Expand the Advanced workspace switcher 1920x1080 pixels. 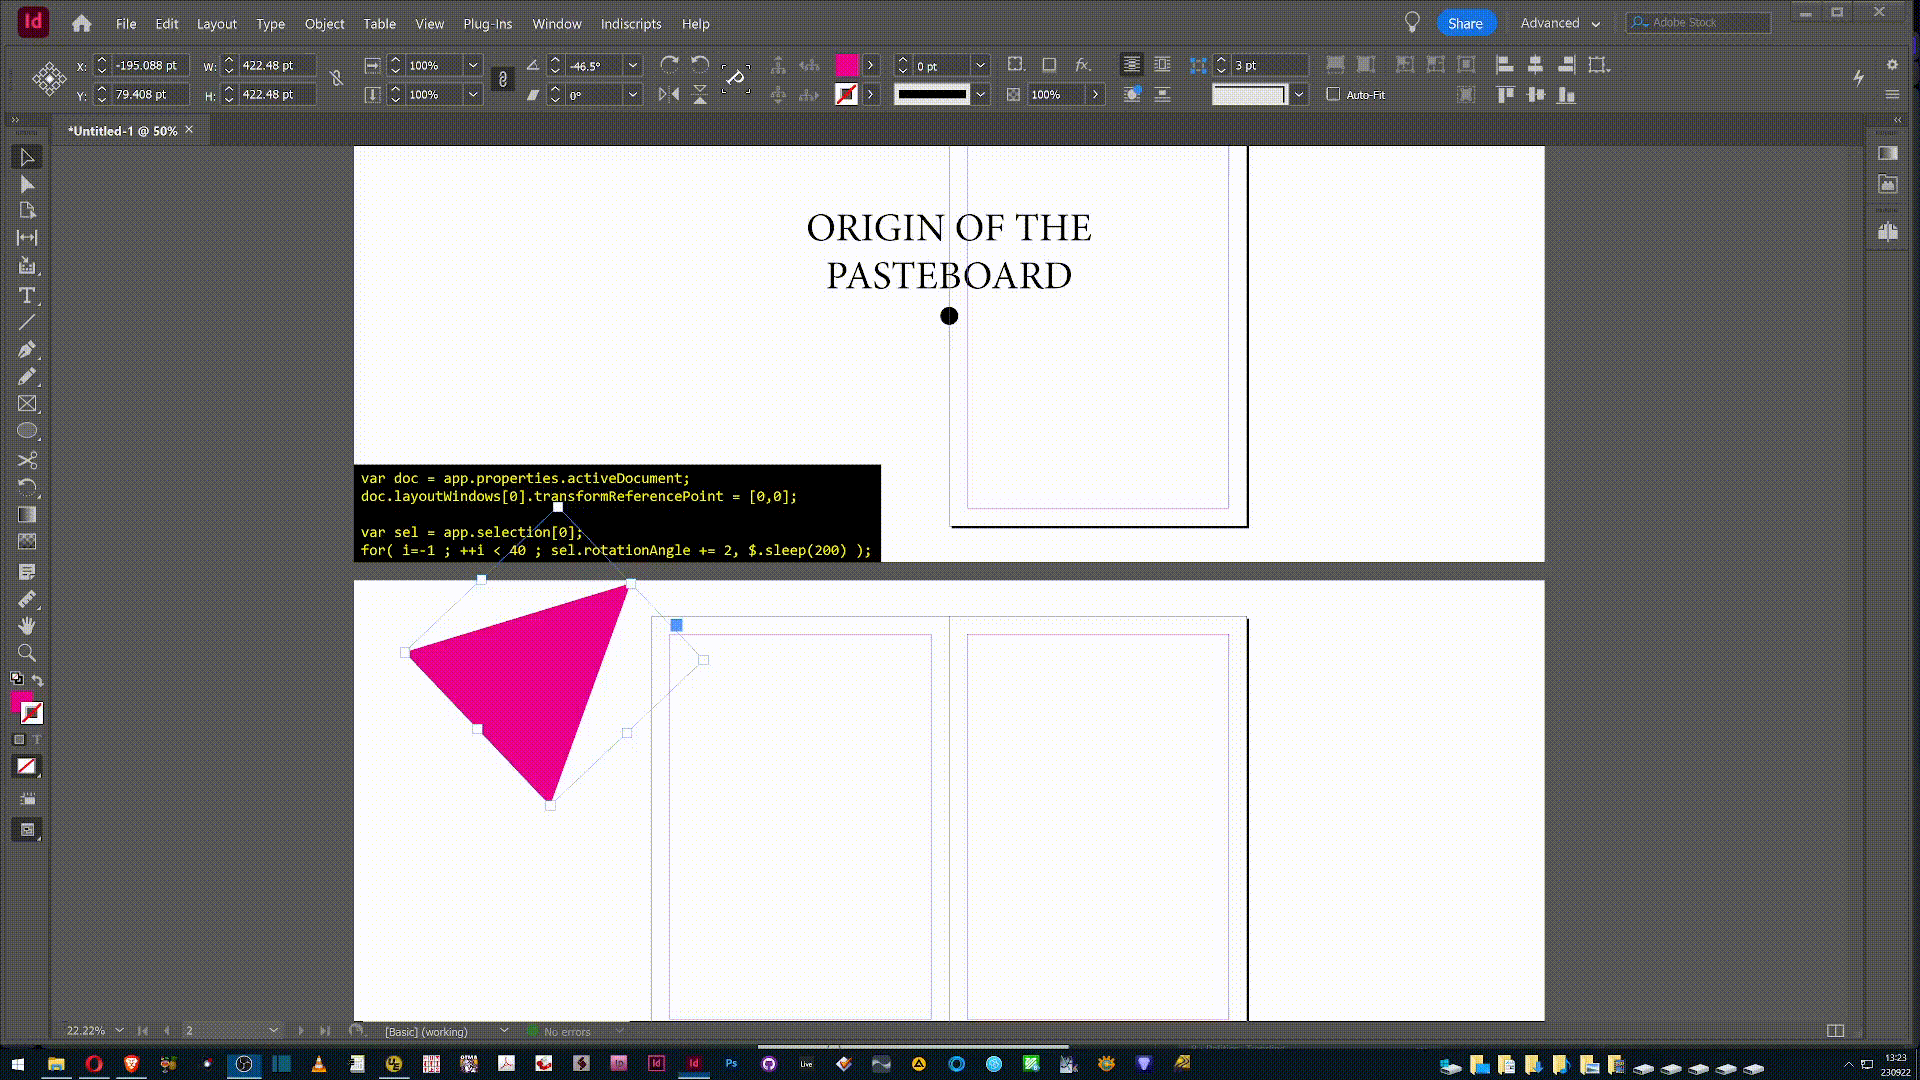[1560, 23]
